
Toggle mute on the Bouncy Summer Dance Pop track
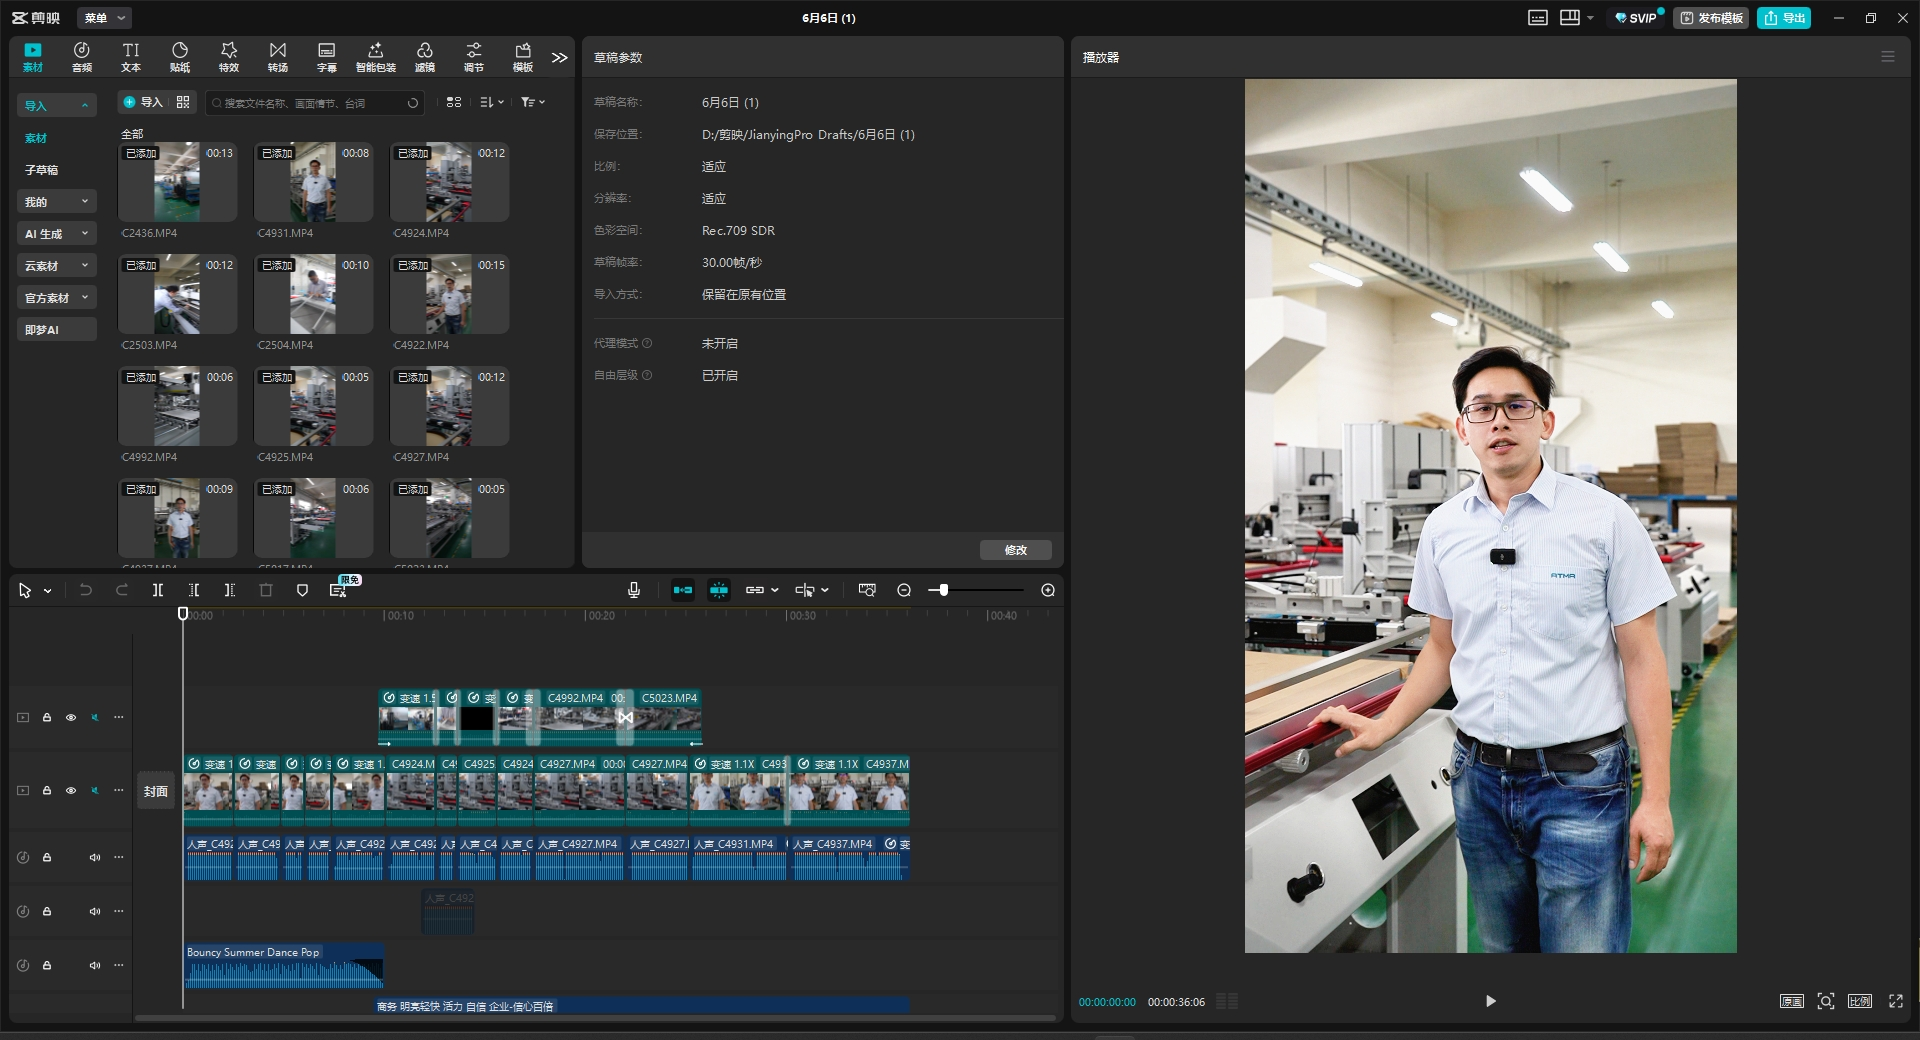[x=95, y=965]
